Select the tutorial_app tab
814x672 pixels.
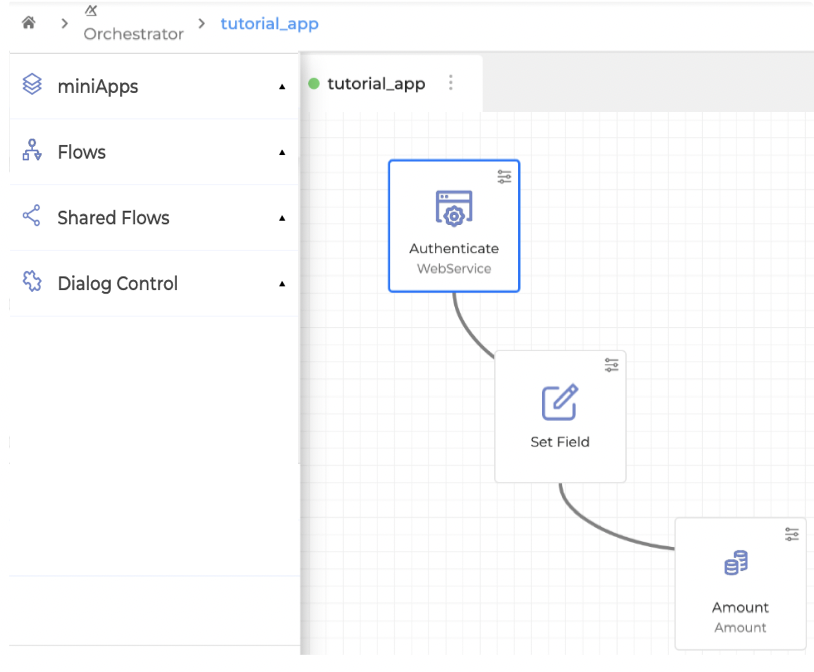pyautogui.click(x=375, y=84)
